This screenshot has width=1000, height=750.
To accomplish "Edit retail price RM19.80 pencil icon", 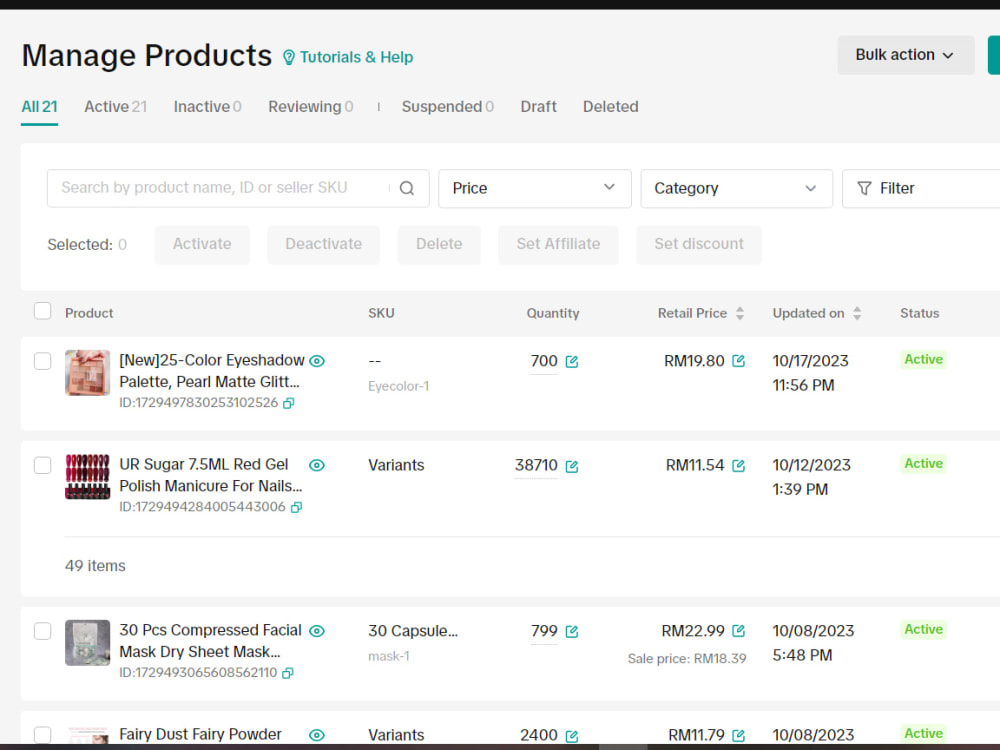I will pyautogui.click(x=739, y=361).
